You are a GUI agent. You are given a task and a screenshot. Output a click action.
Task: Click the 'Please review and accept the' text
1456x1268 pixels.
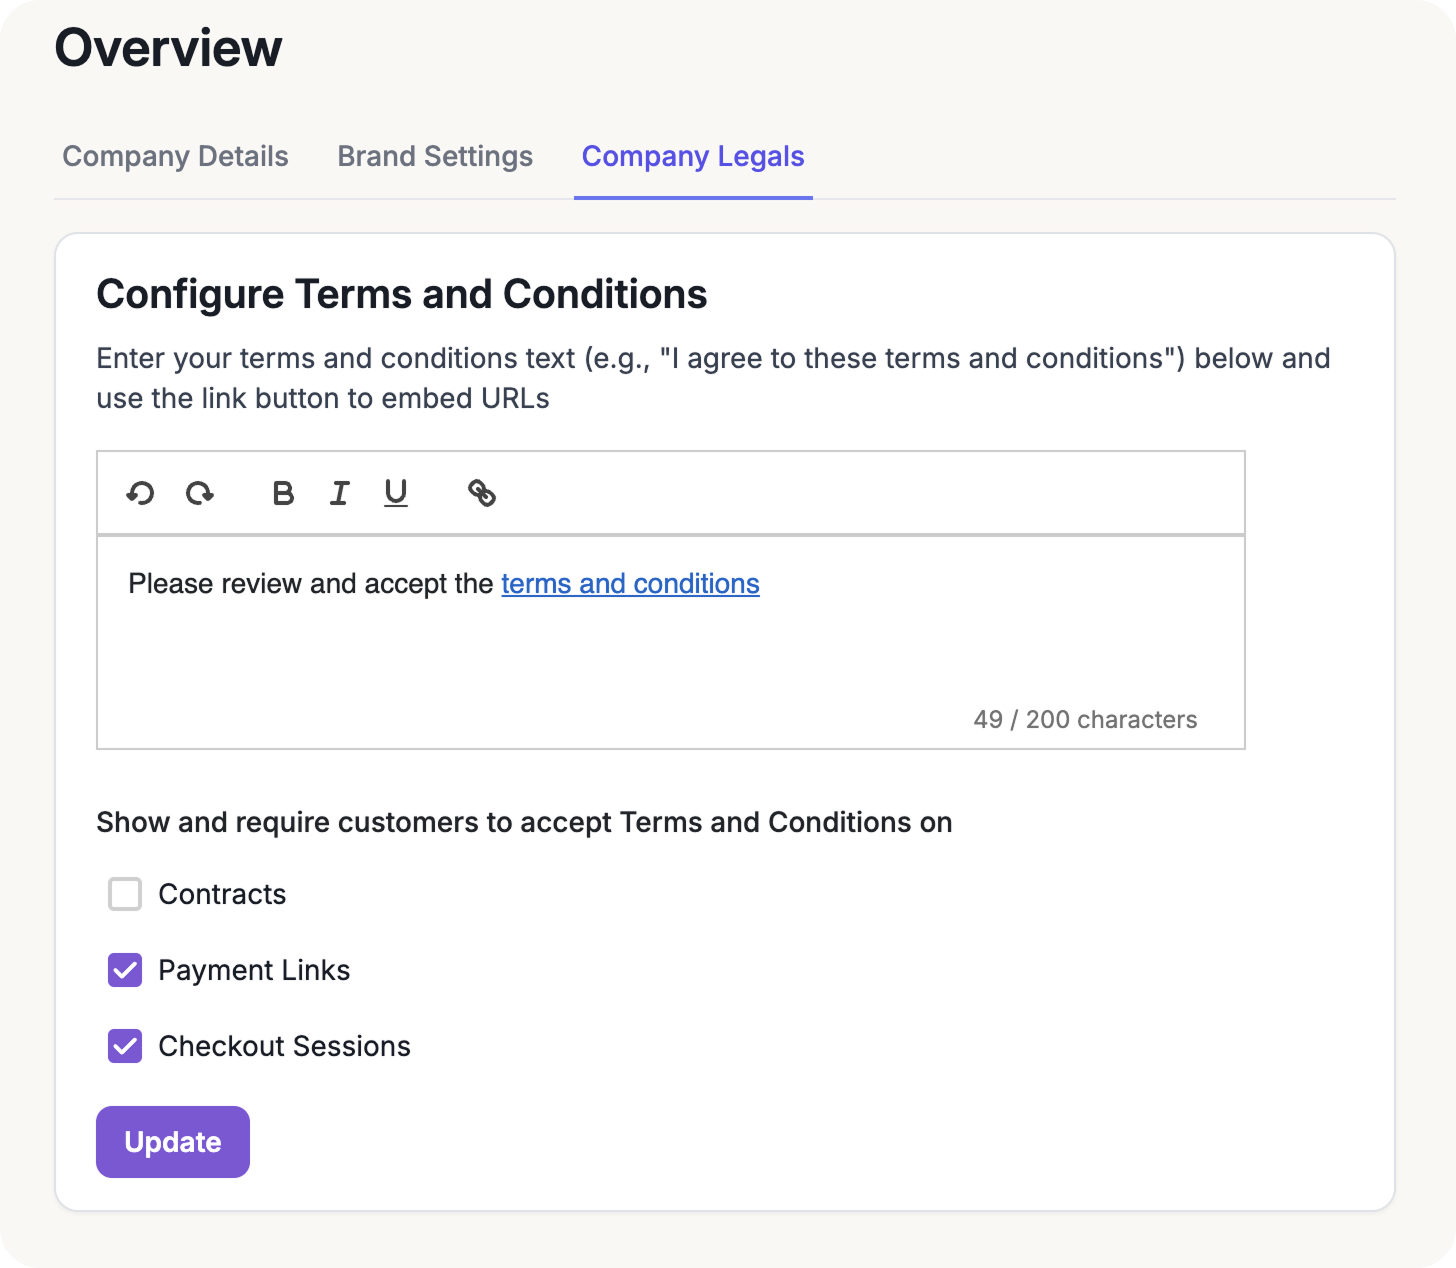(x=311, y=584)
